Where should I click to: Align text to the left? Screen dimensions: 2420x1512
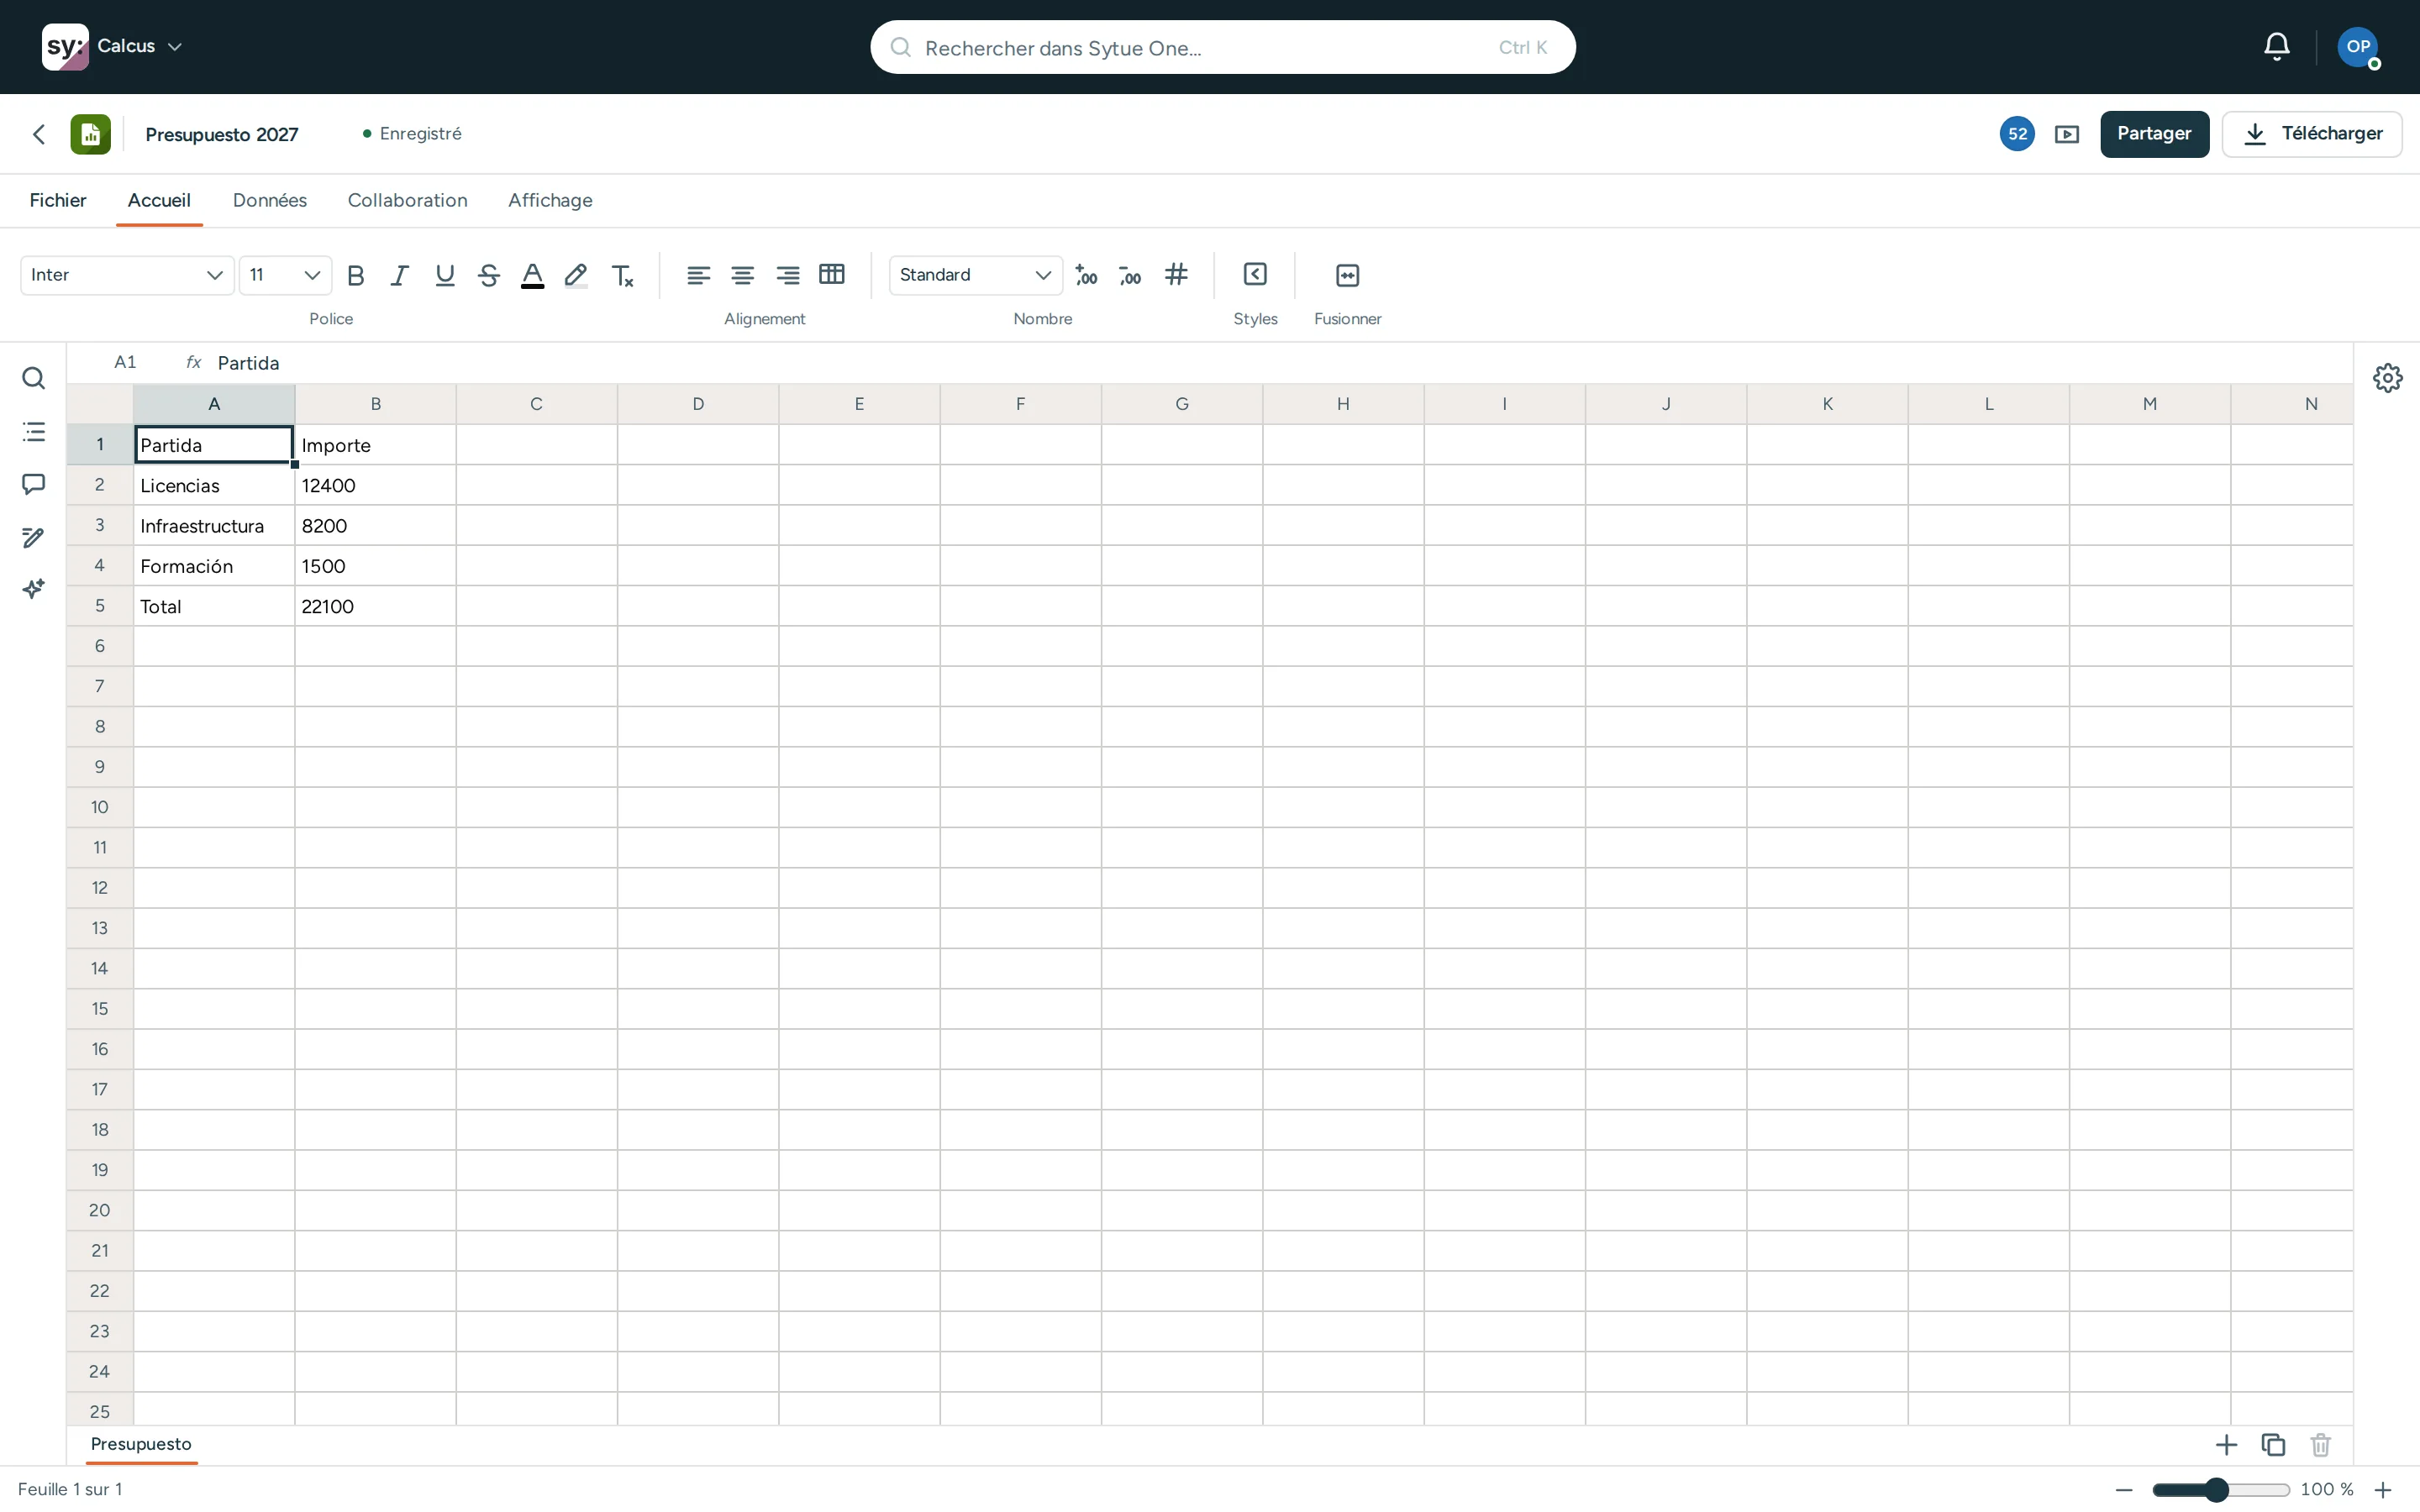click(698, 275)
